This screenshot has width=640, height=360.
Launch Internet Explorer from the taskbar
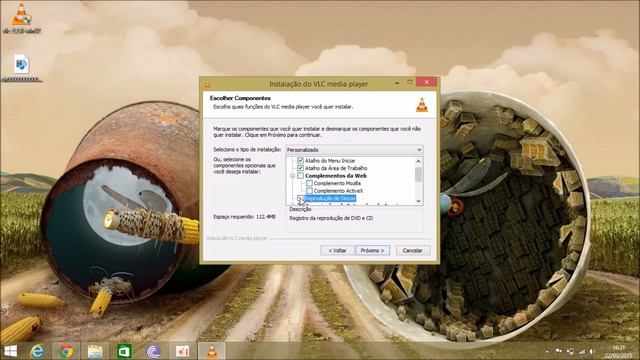(x=37, y=351)
